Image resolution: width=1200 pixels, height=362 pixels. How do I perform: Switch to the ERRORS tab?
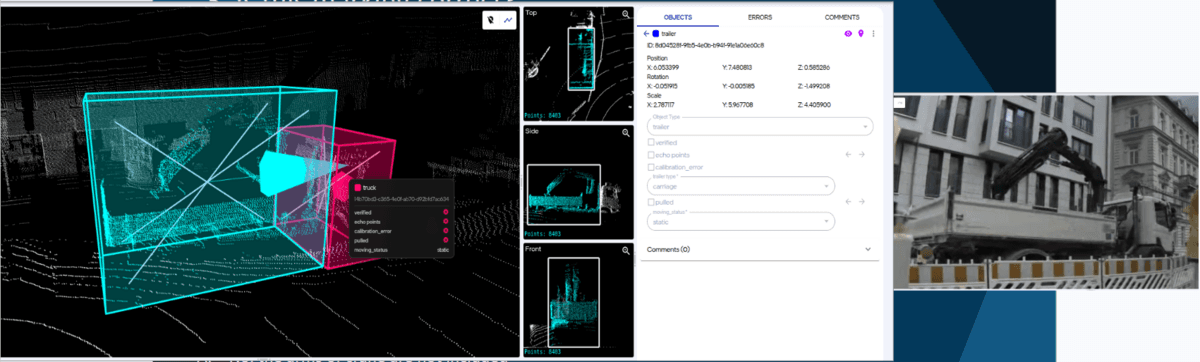tap(759, 18)
